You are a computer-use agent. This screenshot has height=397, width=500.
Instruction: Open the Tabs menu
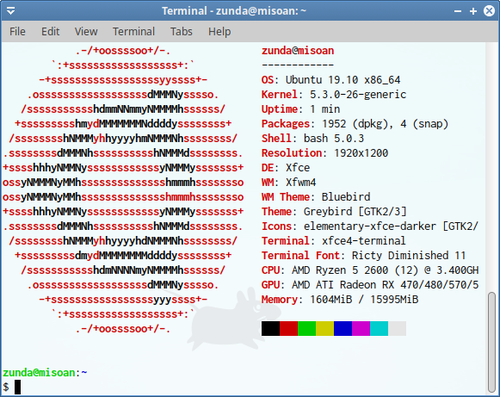(181, 32)
